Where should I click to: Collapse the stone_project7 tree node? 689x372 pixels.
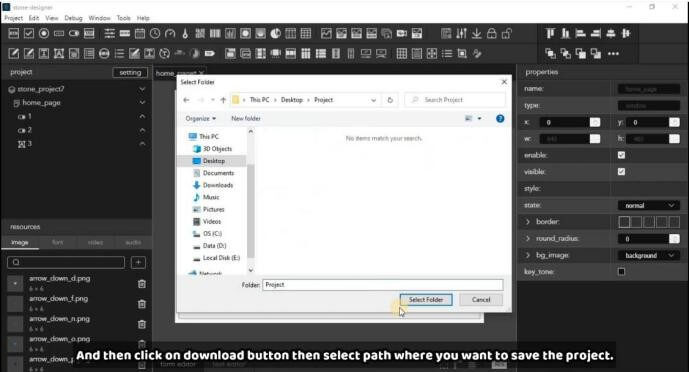point(142,89)
